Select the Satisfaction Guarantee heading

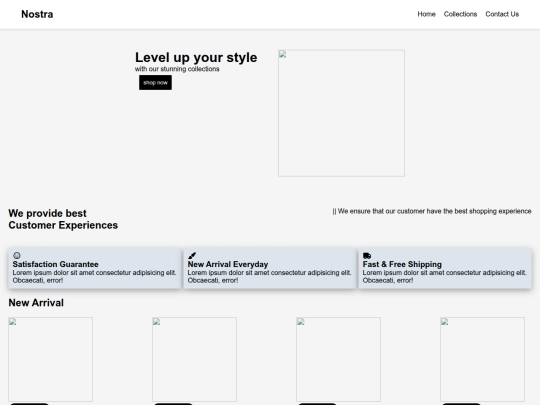[x=55, y=264]
